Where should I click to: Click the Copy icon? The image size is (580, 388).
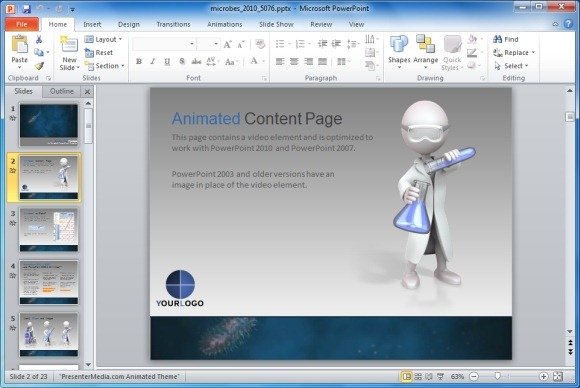(39, 53)
